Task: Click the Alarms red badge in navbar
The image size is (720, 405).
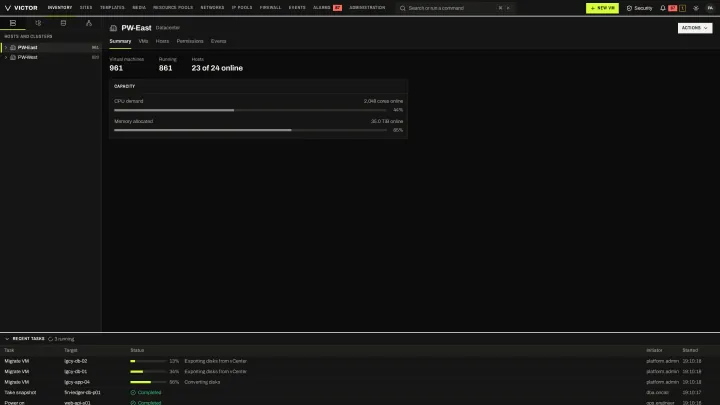Action: tap(338, 8)
